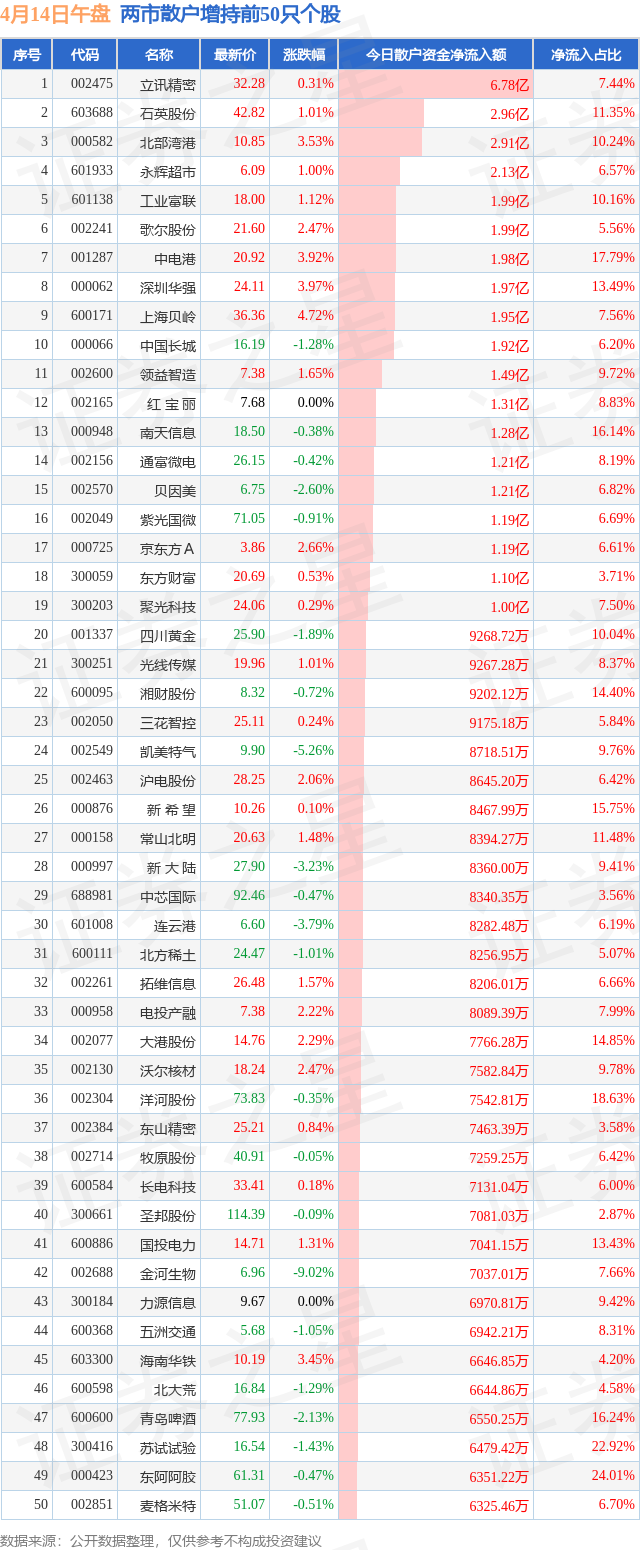Screen dimensions: 640x1550
Task: Click the 22.92% ratio for 苏试试验
Action: (x=614, y=1447)
